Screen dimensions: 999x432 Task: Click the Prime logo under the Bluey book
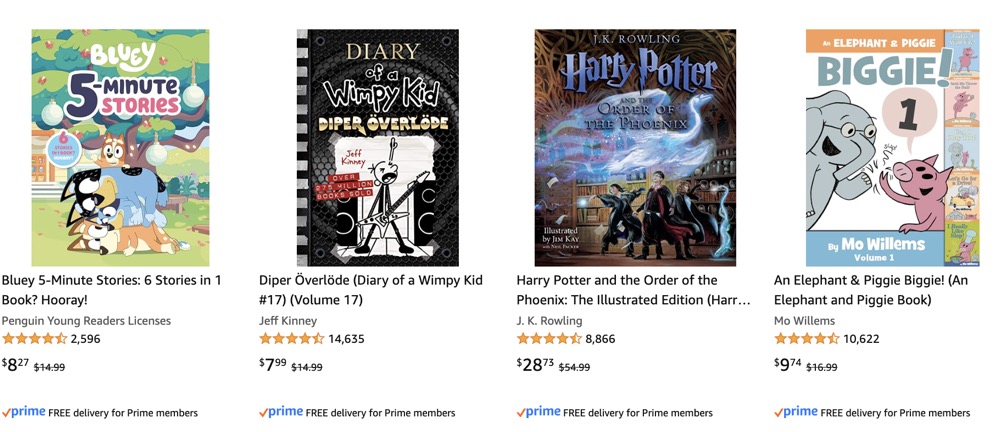click(24, 412)
